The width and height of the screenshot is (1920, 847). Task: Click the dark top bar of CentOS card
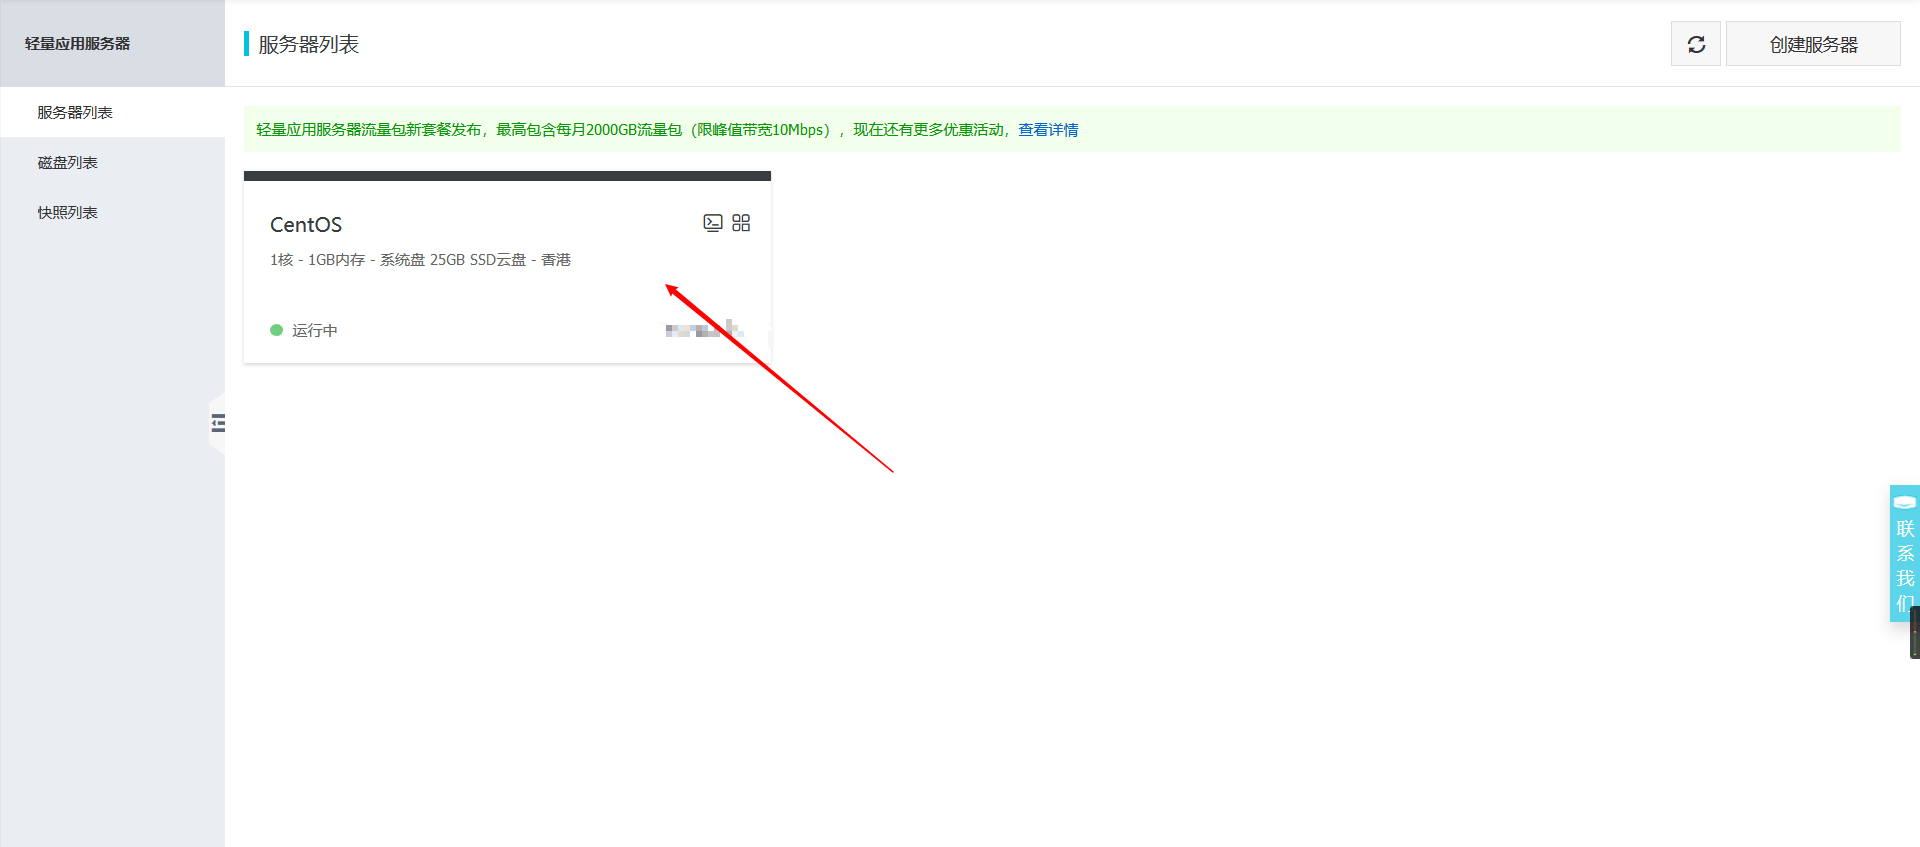click(x=507, y=176)
